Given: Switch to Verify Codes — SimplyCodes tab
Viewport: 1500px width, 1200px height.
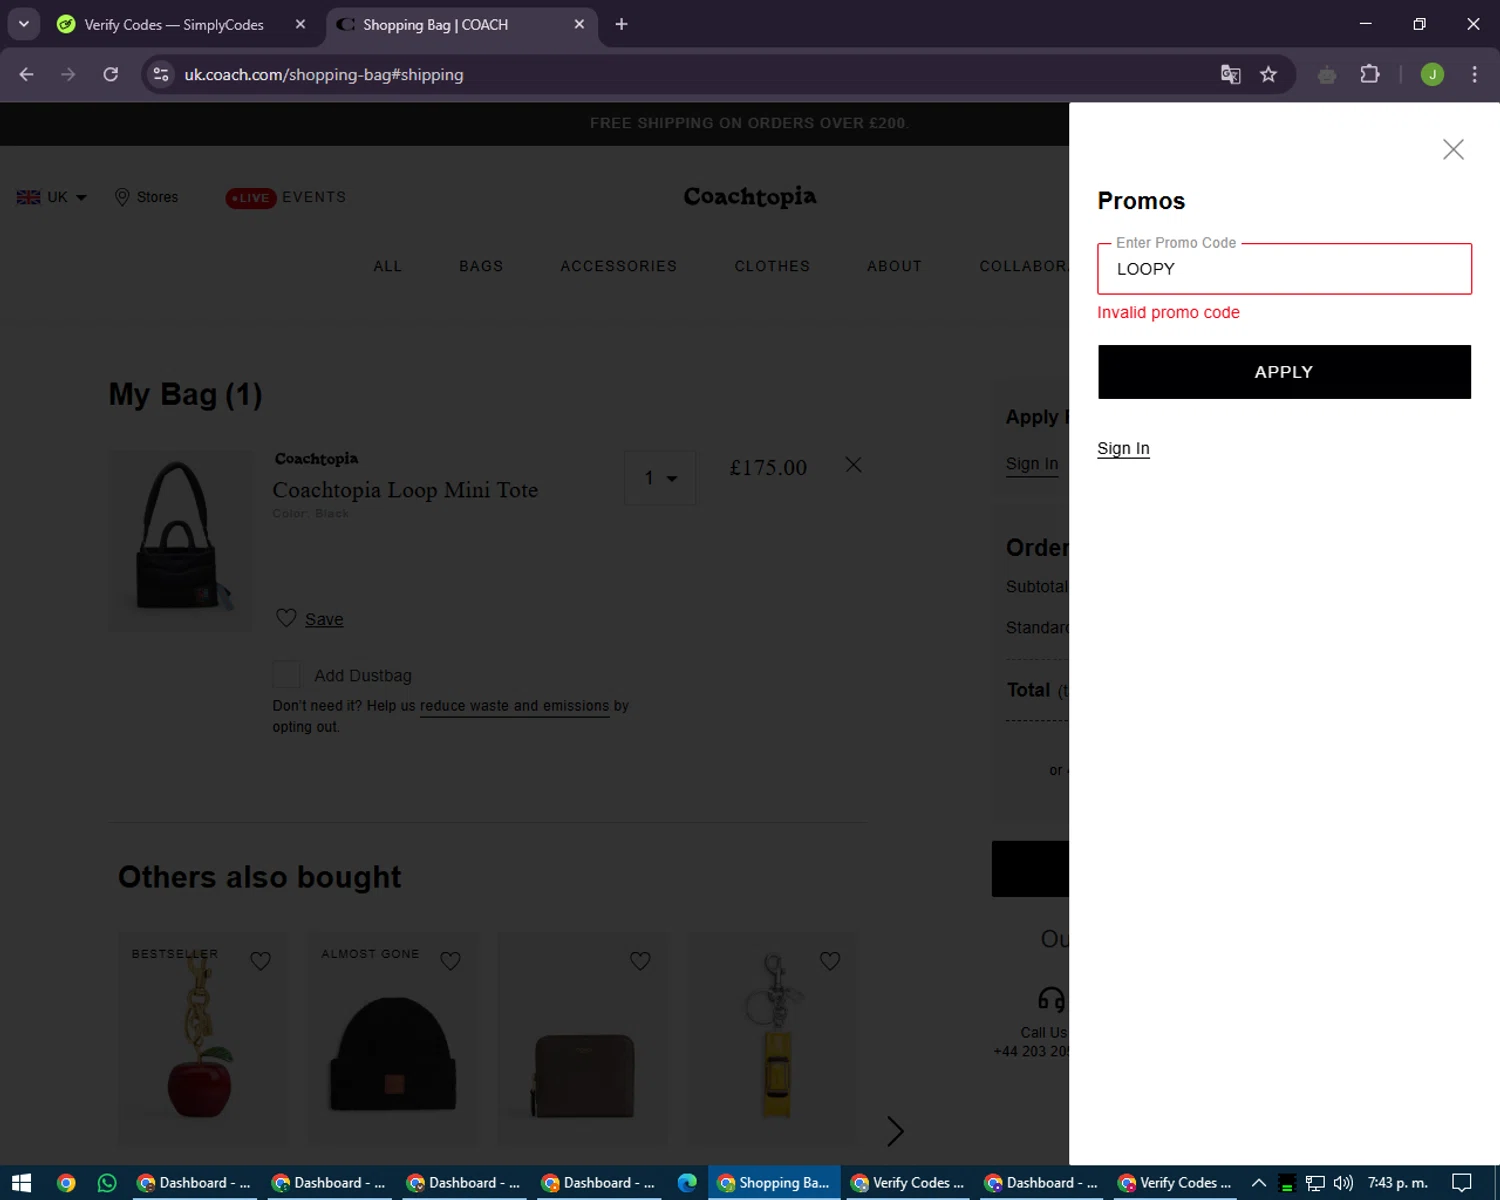Looking at the screenshot, I should click(175, 25).
